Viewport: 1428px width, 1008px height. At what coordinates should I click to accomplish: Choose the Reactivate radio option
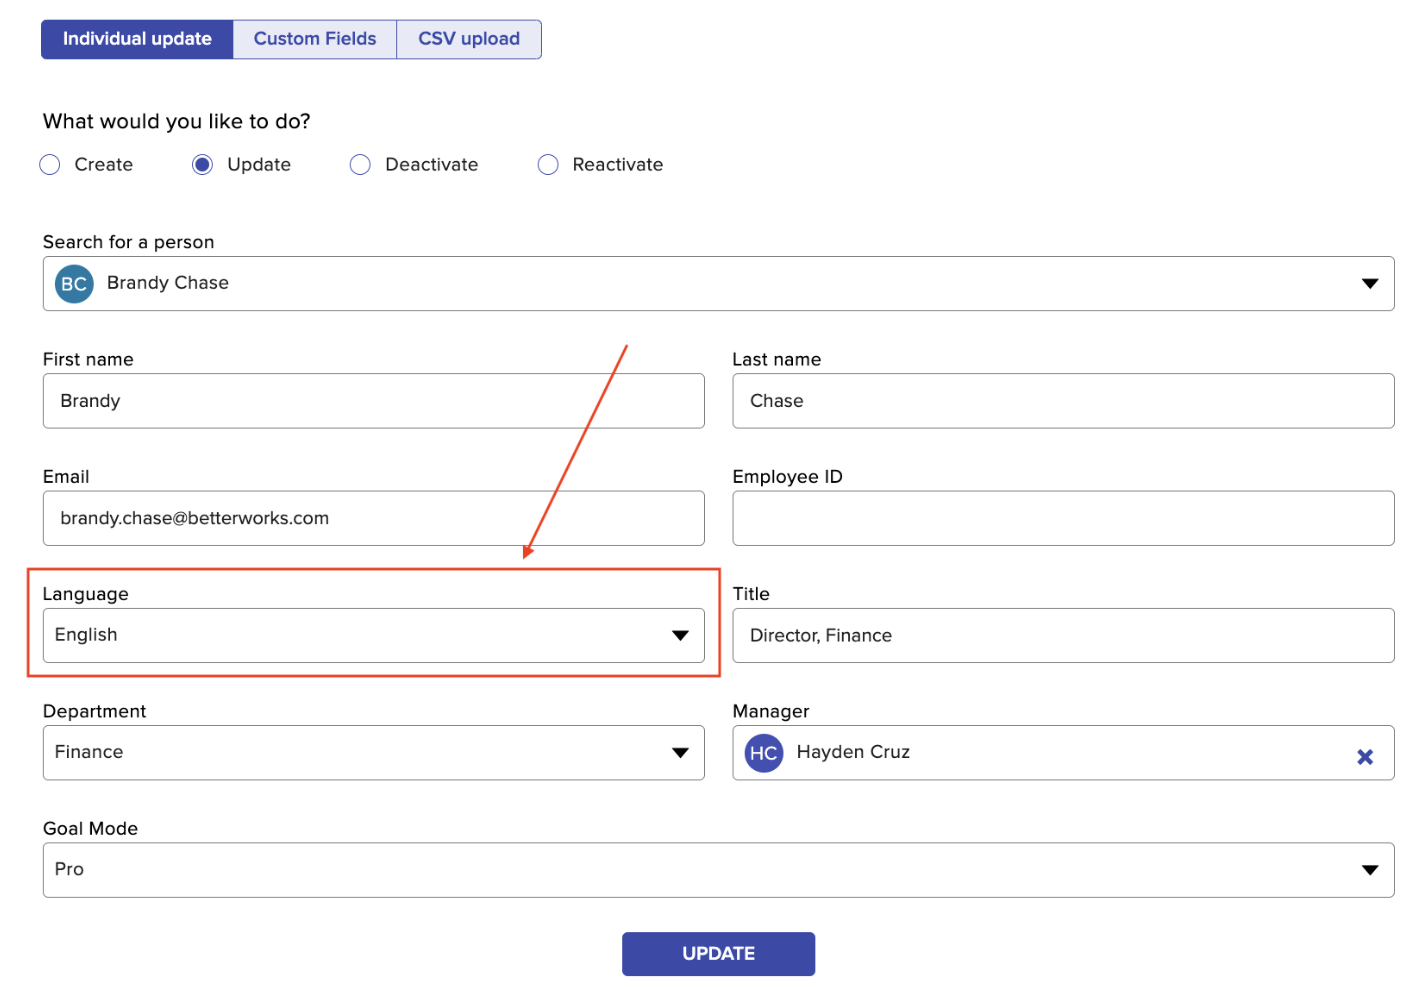click(x=548, y=165)
